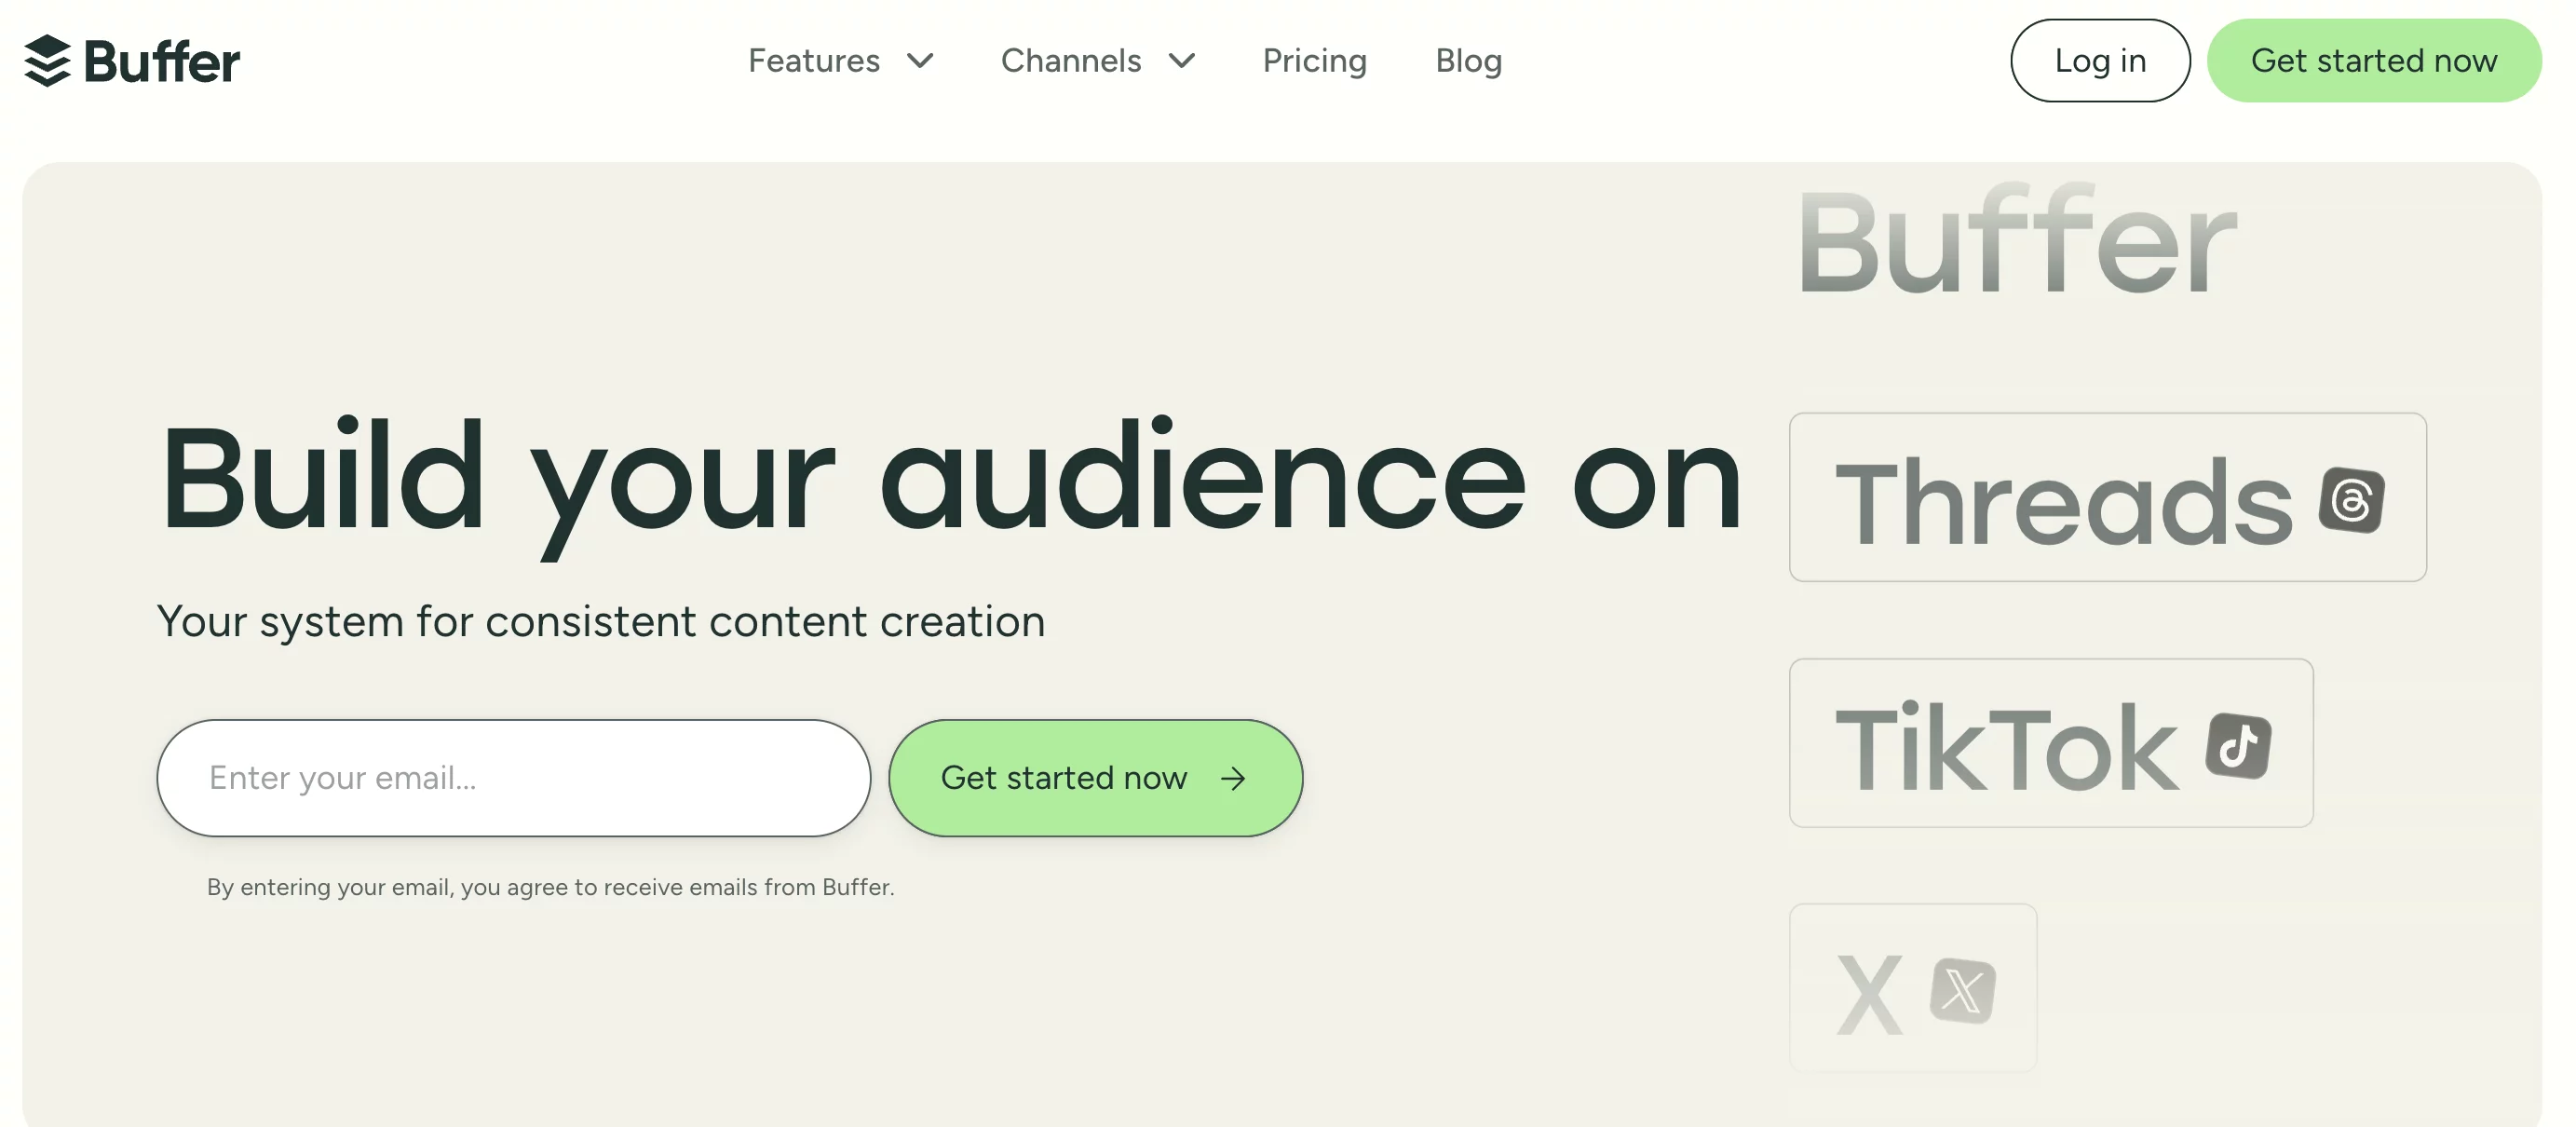Click the Threads channel card
Screen dimensions: 2576x1127
point(2106,497)
